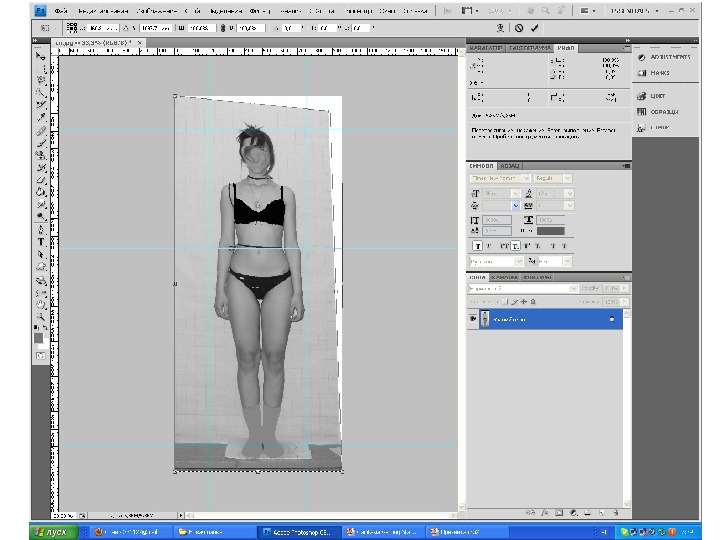Open the Изображение menu
The height and width of the screenshot is (540, 720).
coord(157,11)
